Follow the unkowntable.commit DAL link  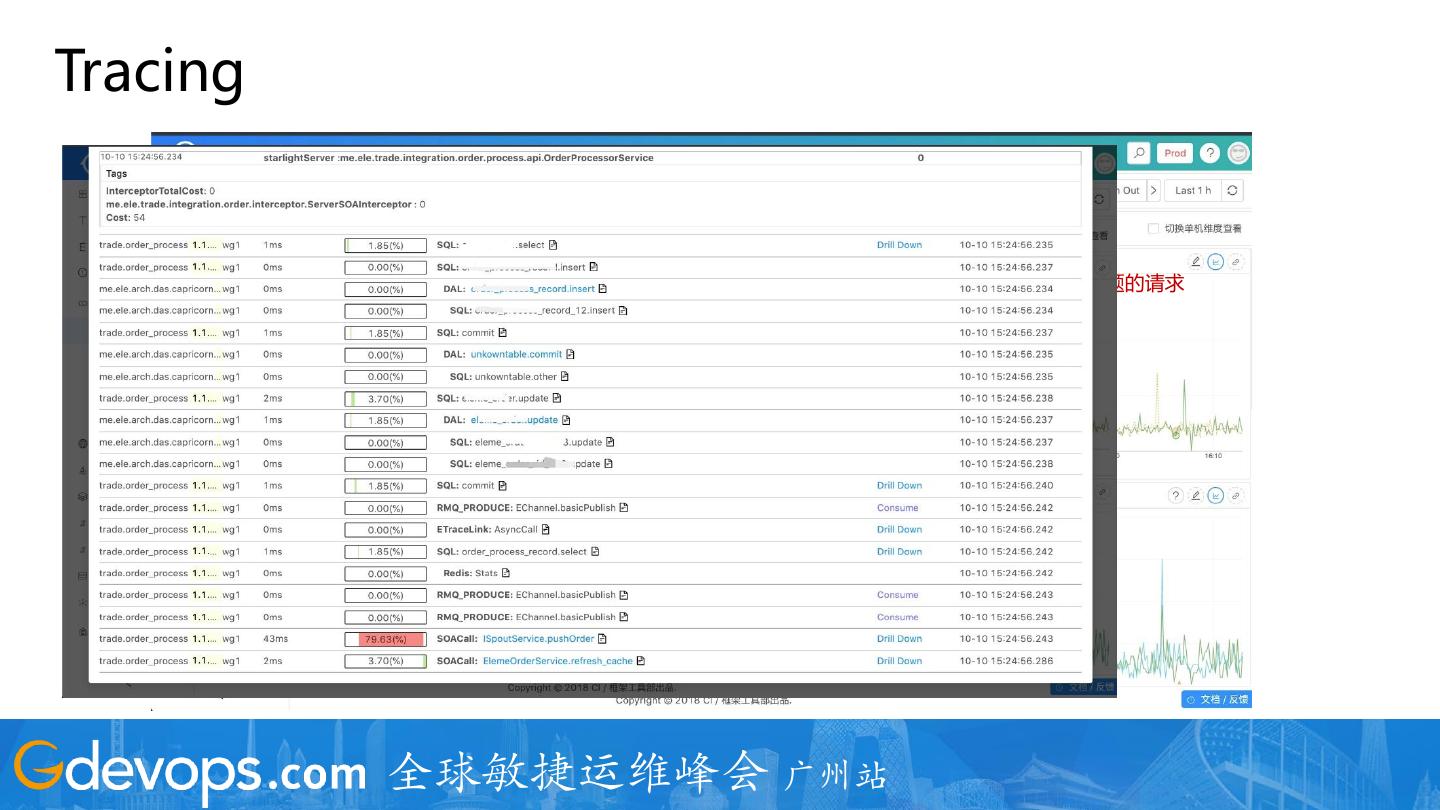click(x=516, y=354)
